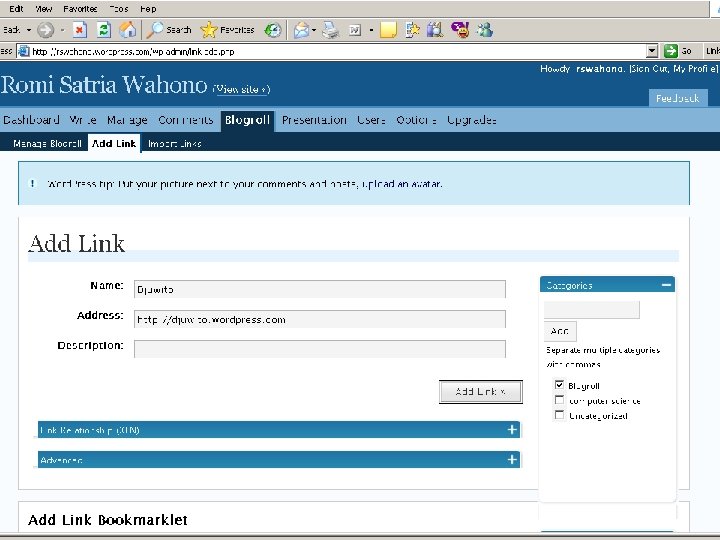This screenshot has height=540, width=720.
Task: Click into the Description input field
Action: coord(320,349)
